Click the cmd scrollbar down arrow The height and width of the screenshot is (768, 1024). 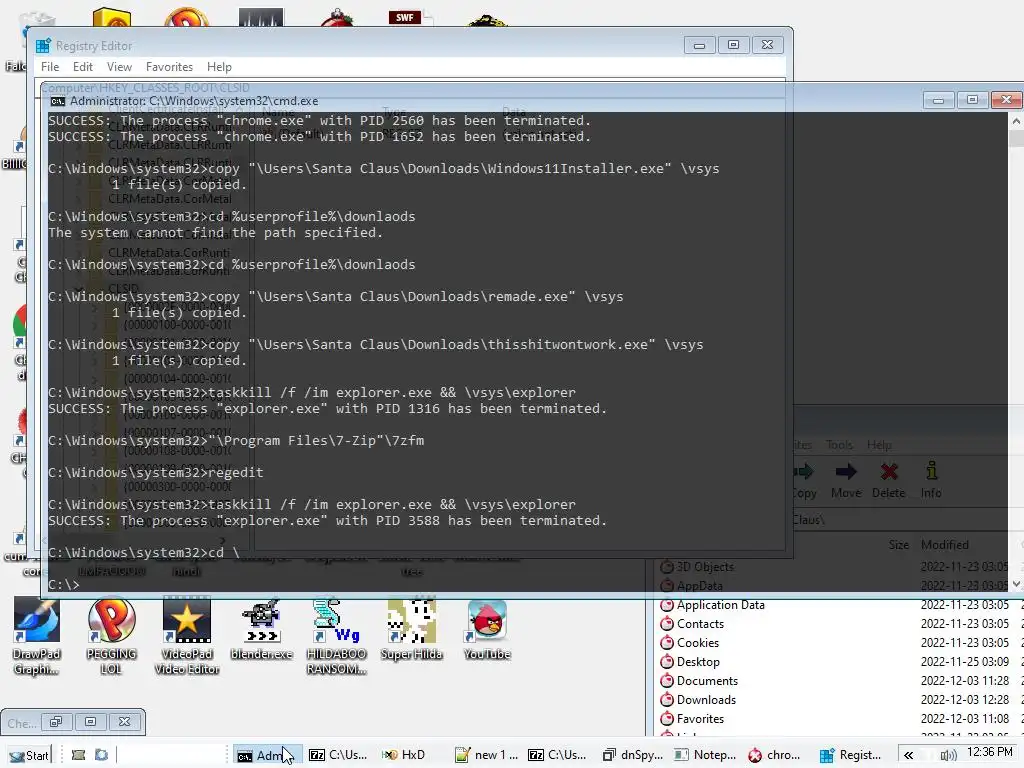point(1016,584)
